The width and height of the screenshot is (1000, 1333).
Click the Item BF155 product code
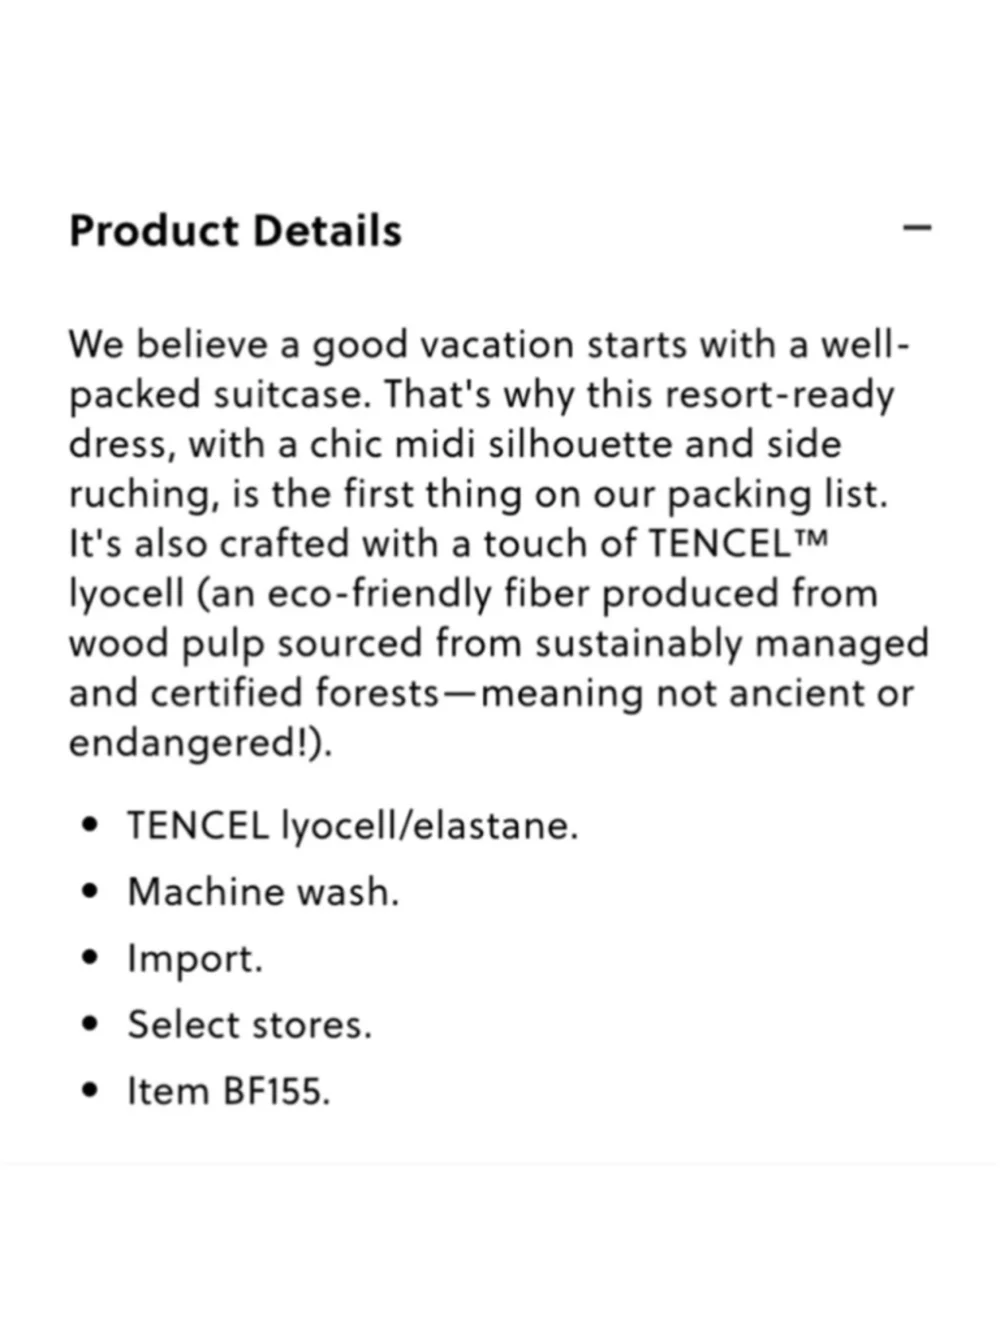coord(228,1091)
